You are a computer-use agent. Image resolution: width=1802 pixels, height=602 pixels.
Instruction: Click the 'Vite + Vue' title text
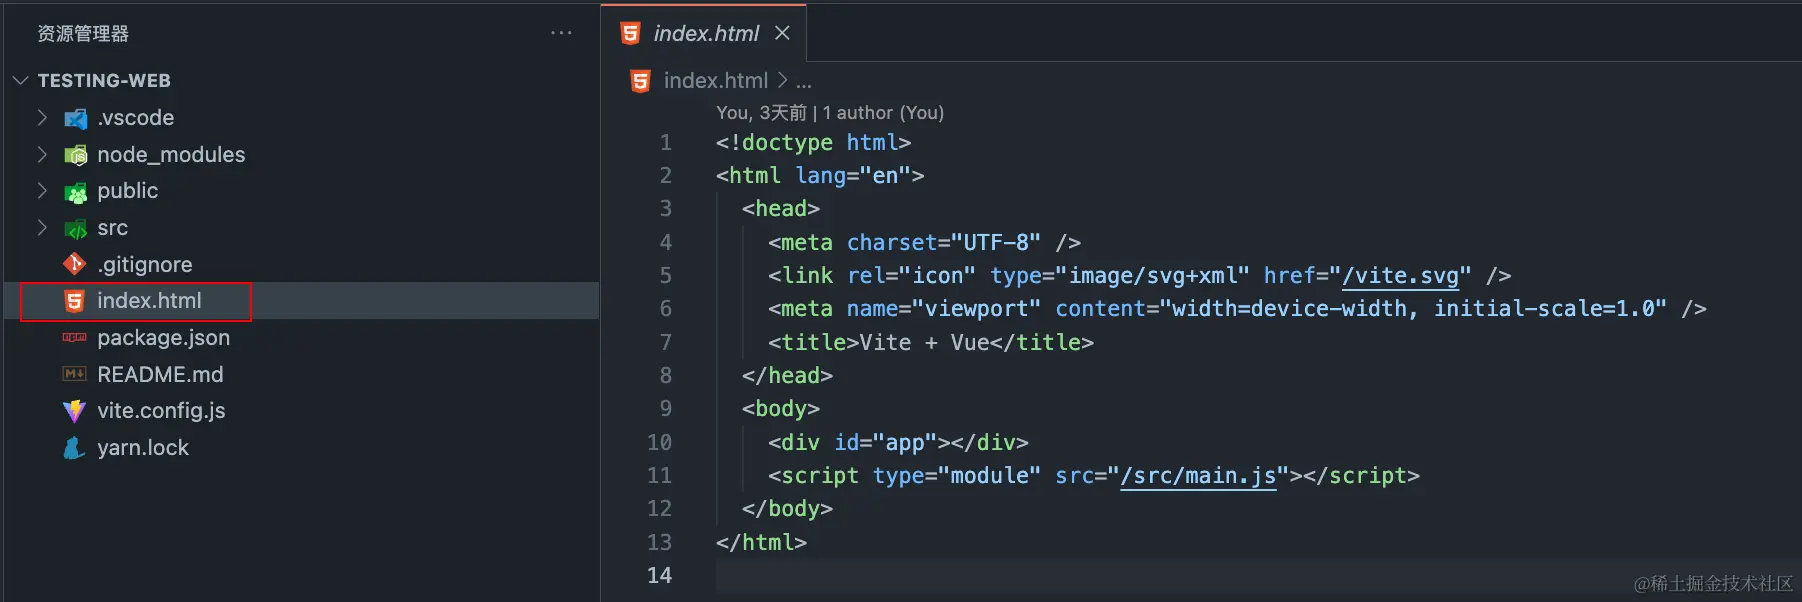tap(924, 343)
